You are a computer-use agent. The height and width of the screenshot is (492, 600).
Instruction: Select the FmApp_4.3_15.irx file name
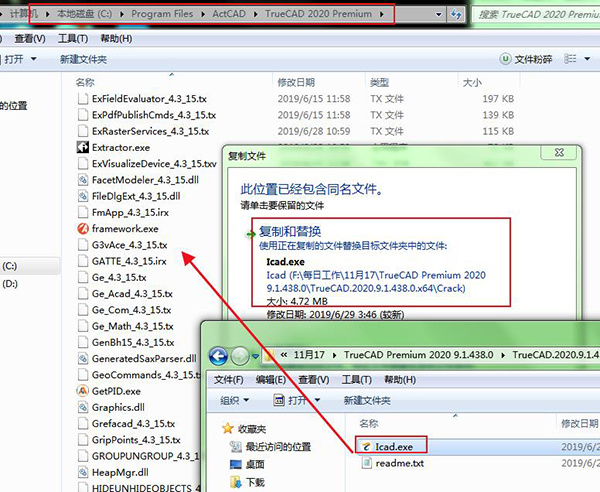click(130, 212)
